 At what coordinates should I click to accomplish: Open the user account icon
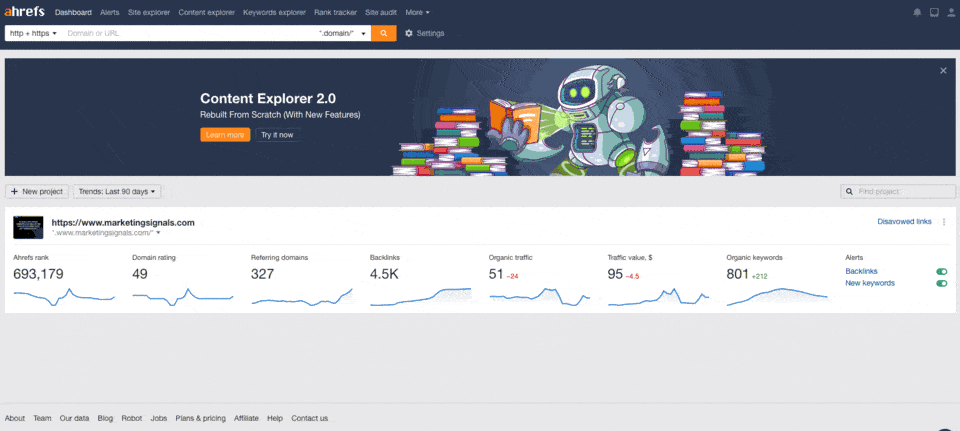tap(951, 12)
